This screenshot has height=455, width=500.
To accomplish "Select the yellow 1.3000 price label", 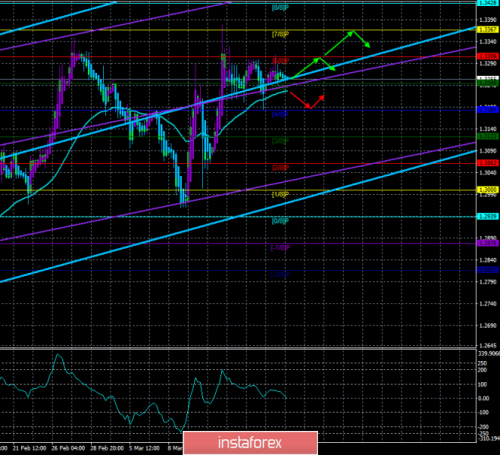I will coord(488,190).
